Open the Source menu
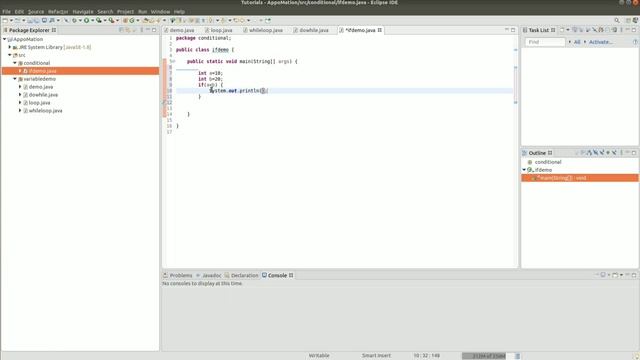The height and width of the screenshot is (360, 640). pyautogui.click(x=36, y=11)
